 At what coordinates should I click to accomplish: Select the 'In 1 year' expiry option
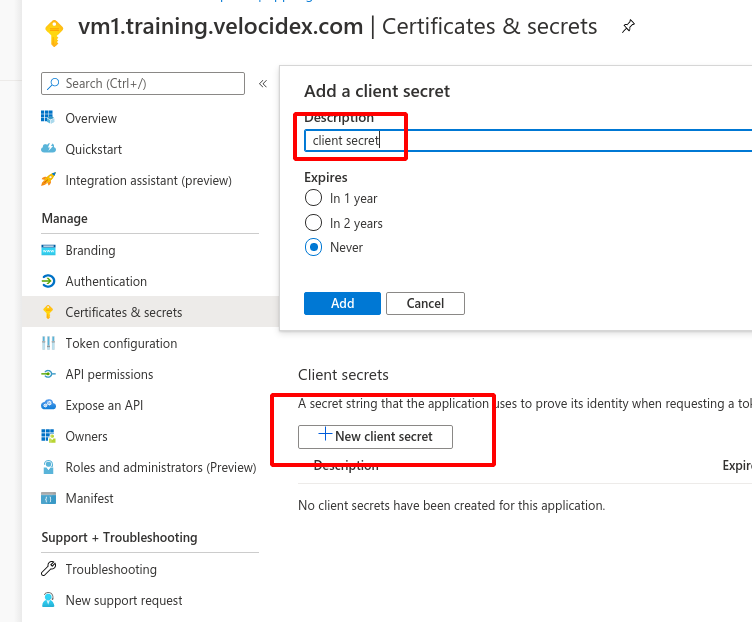pos(313,198)
